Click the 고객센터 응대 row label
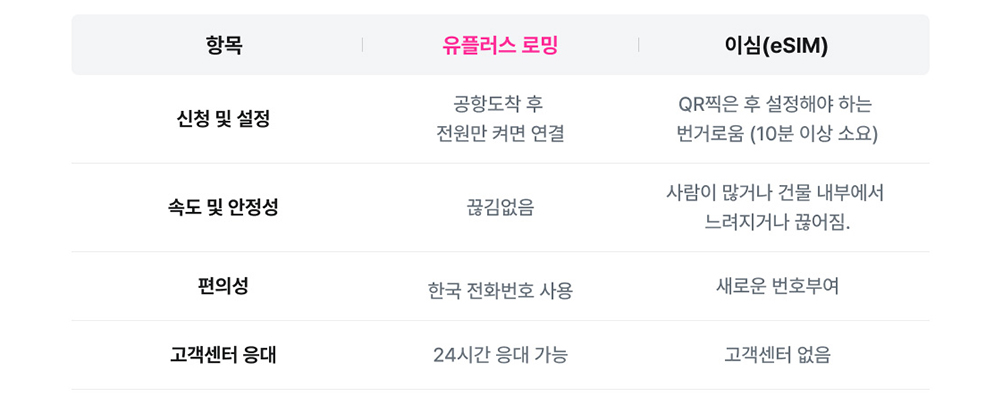Screen dimensions: 1000x400 click(224, 354)
